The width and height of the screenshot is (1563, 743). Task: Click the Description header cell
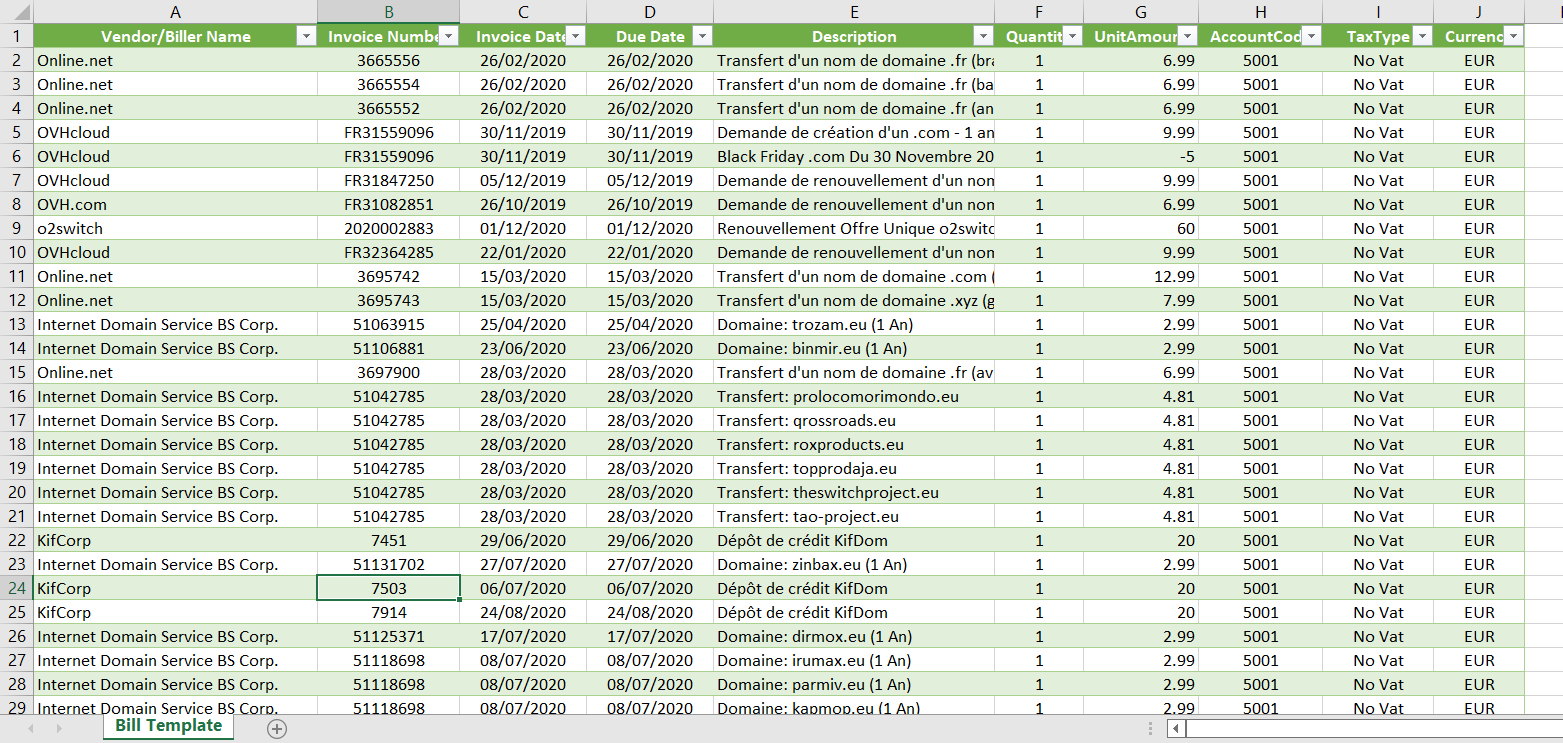(x=854, y=36)
